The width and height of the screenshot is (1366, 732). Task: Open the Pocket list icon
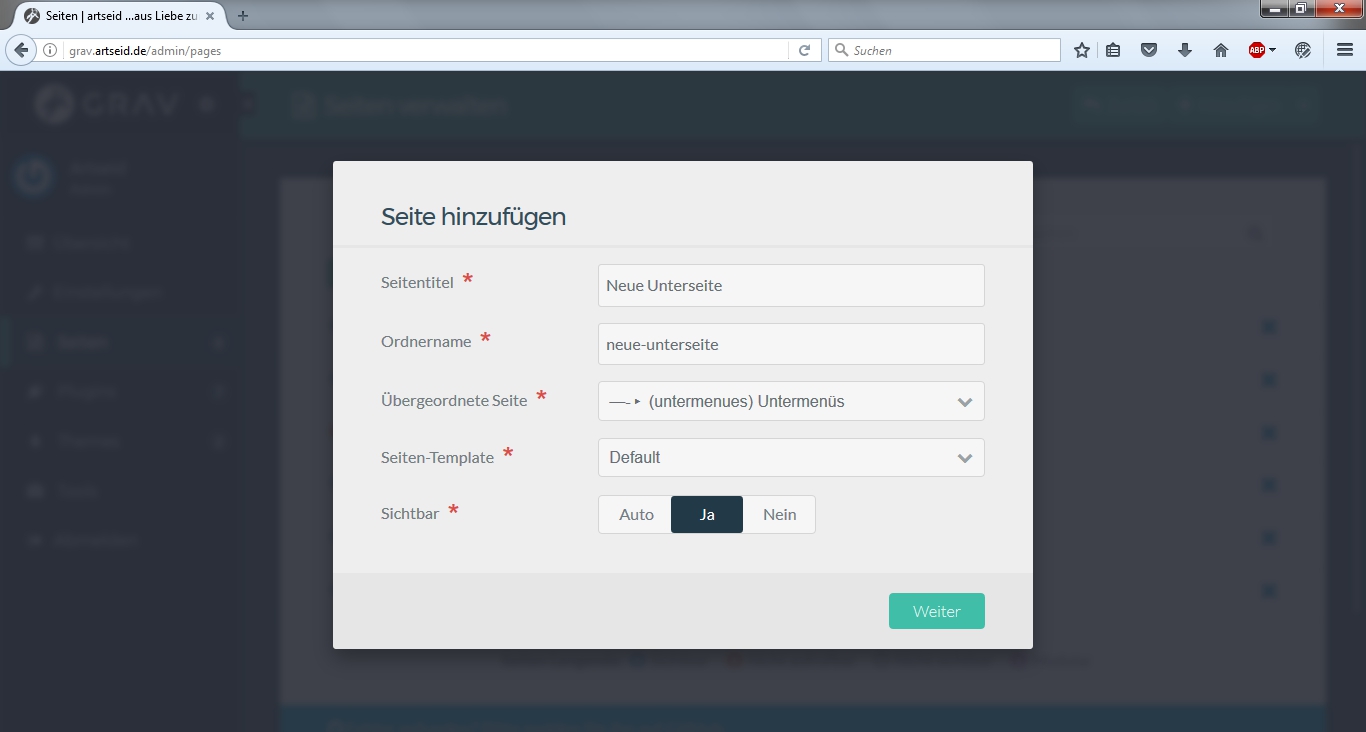tap(1149, 50)
